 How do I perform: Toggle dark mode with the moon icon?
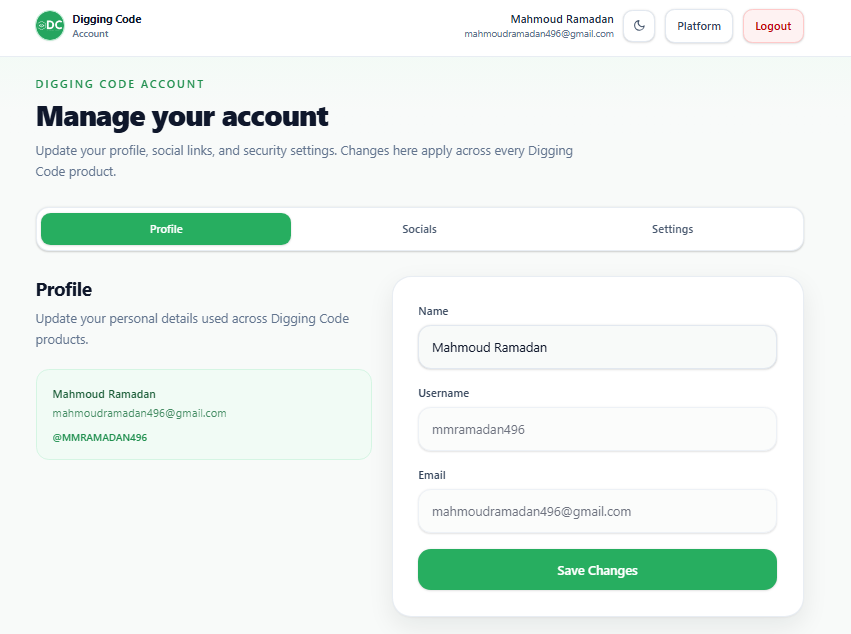[x=639, y=26]
